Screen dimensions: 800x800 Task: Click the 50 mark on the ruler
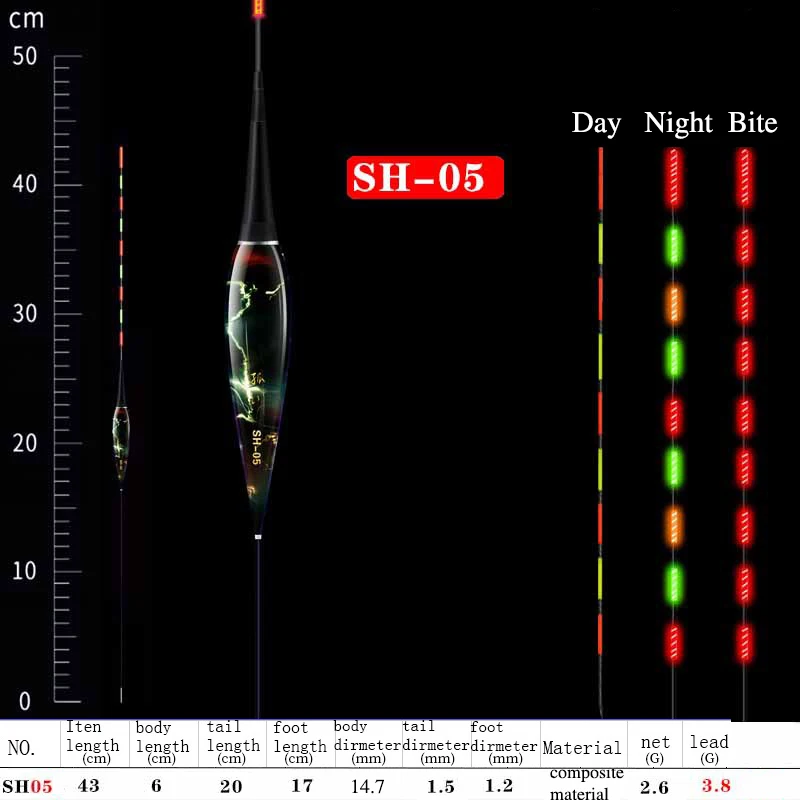point(24,56)
